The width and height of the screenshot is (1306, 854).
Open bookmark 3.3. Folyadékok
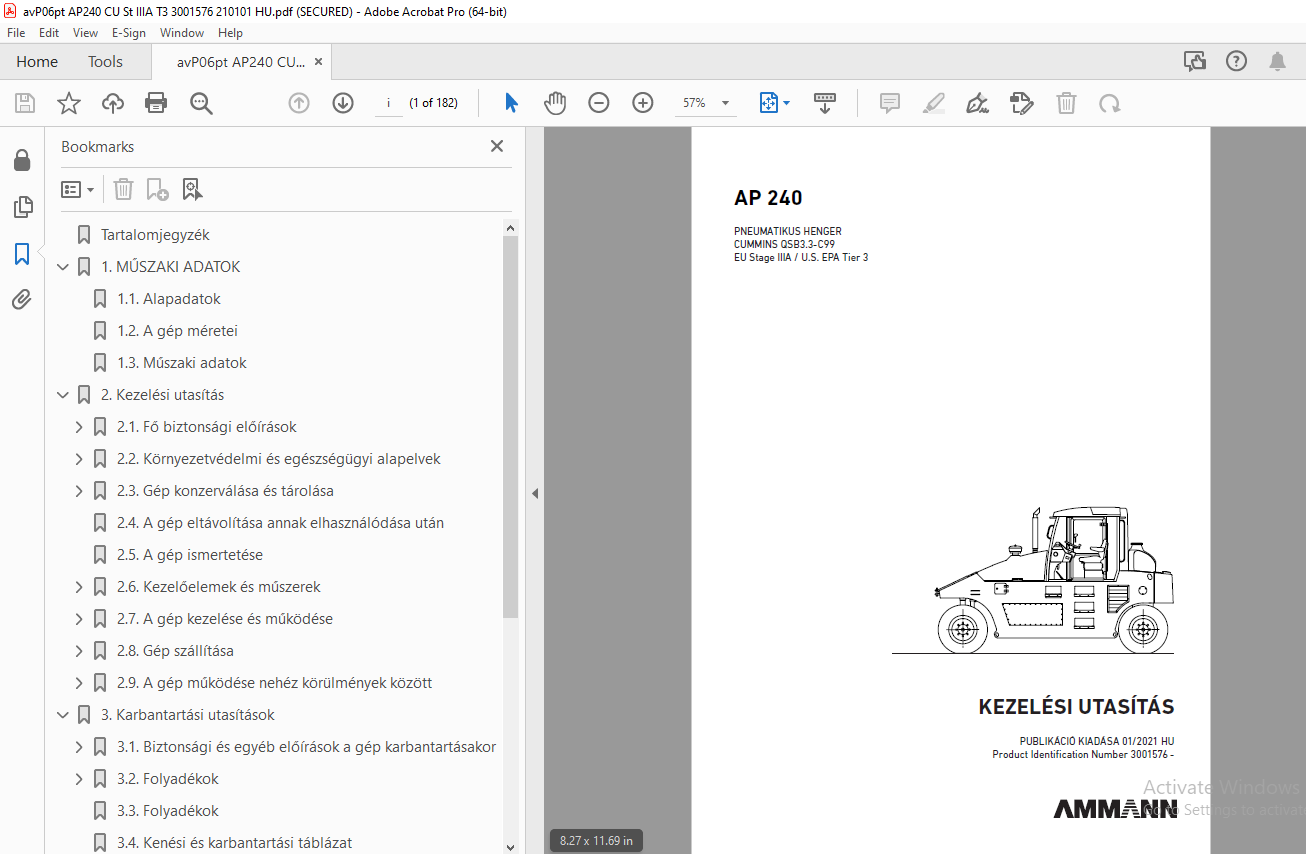coord(168,811)
